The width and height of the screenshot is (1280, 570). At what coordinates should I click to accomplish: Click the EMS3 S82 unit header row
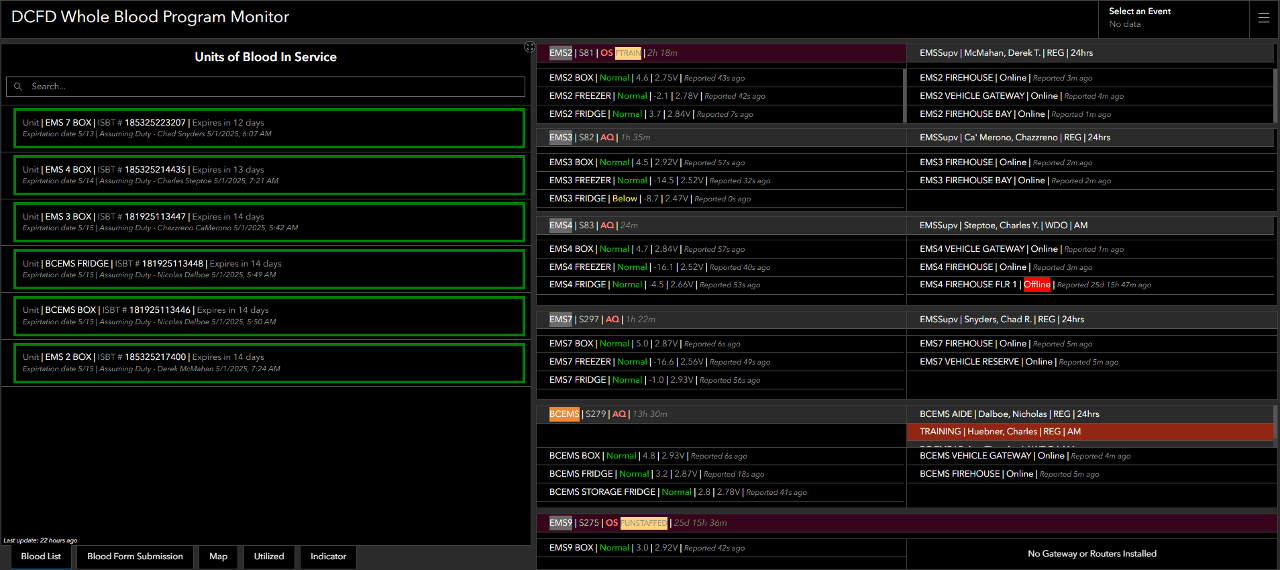click(721, 137)
